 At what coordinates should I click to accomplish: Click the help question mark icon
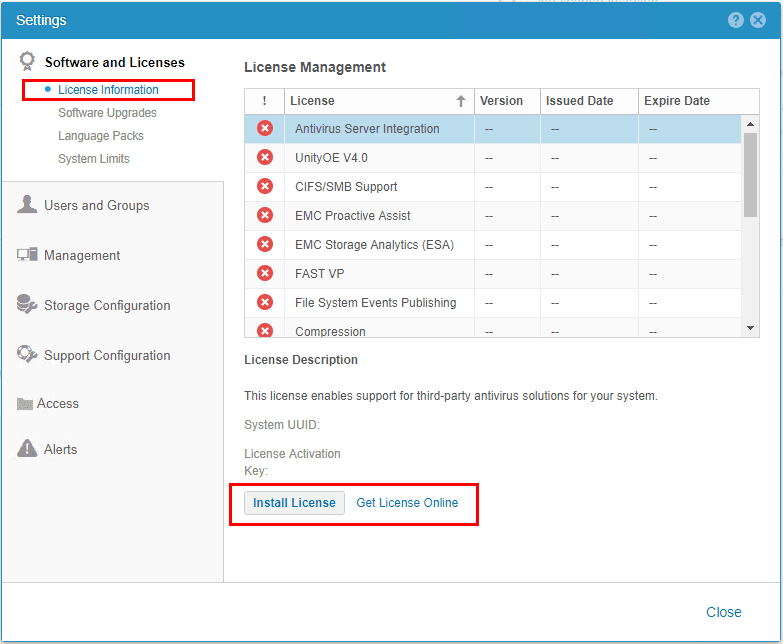(736, 20)
